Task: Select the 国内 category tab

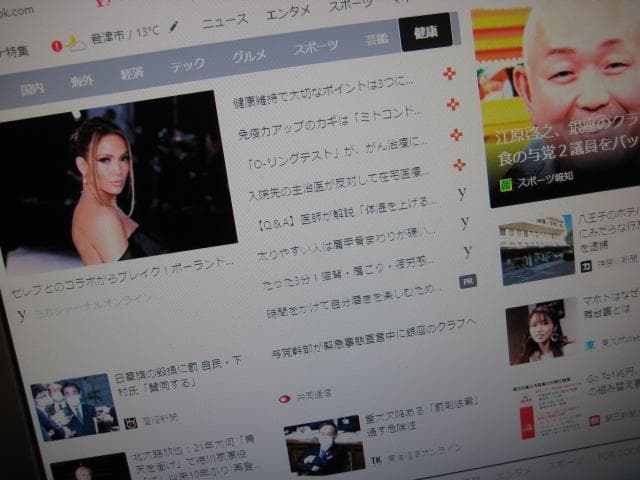Action: click(x=32, y=89)
